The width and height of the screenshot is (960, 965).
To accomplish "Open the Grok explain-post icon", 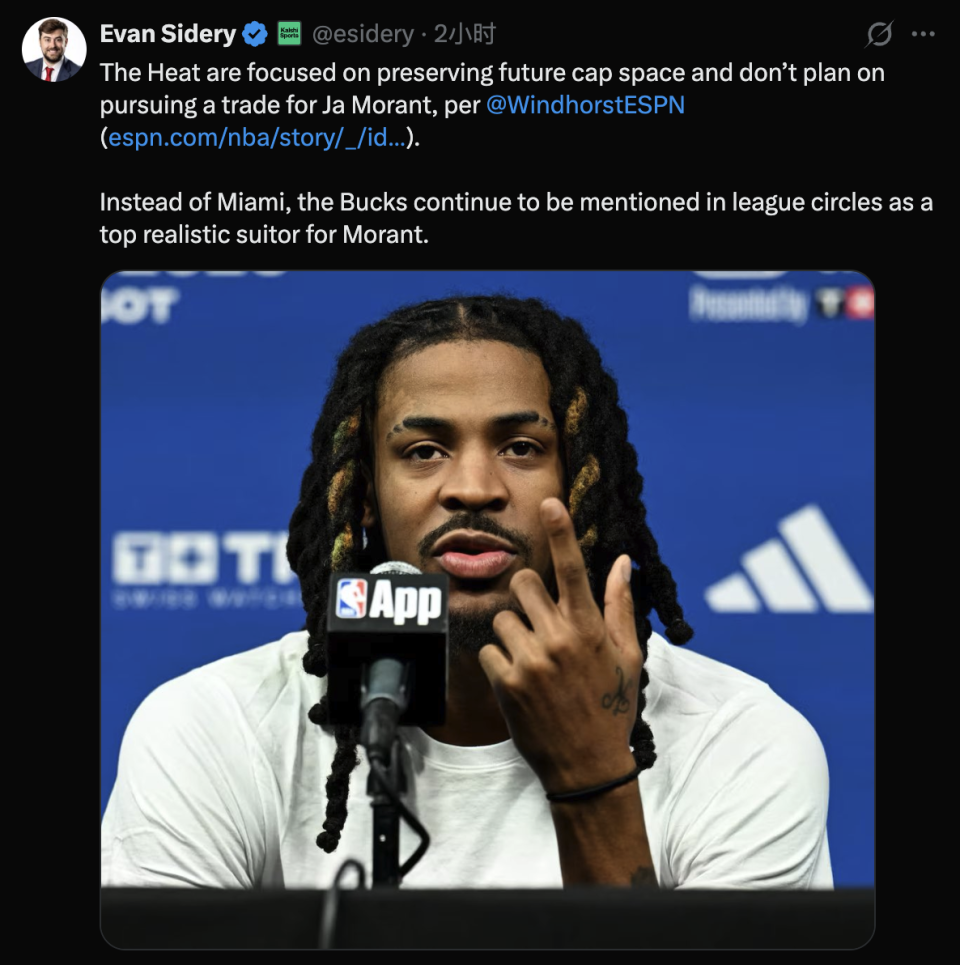I will 879,34.
